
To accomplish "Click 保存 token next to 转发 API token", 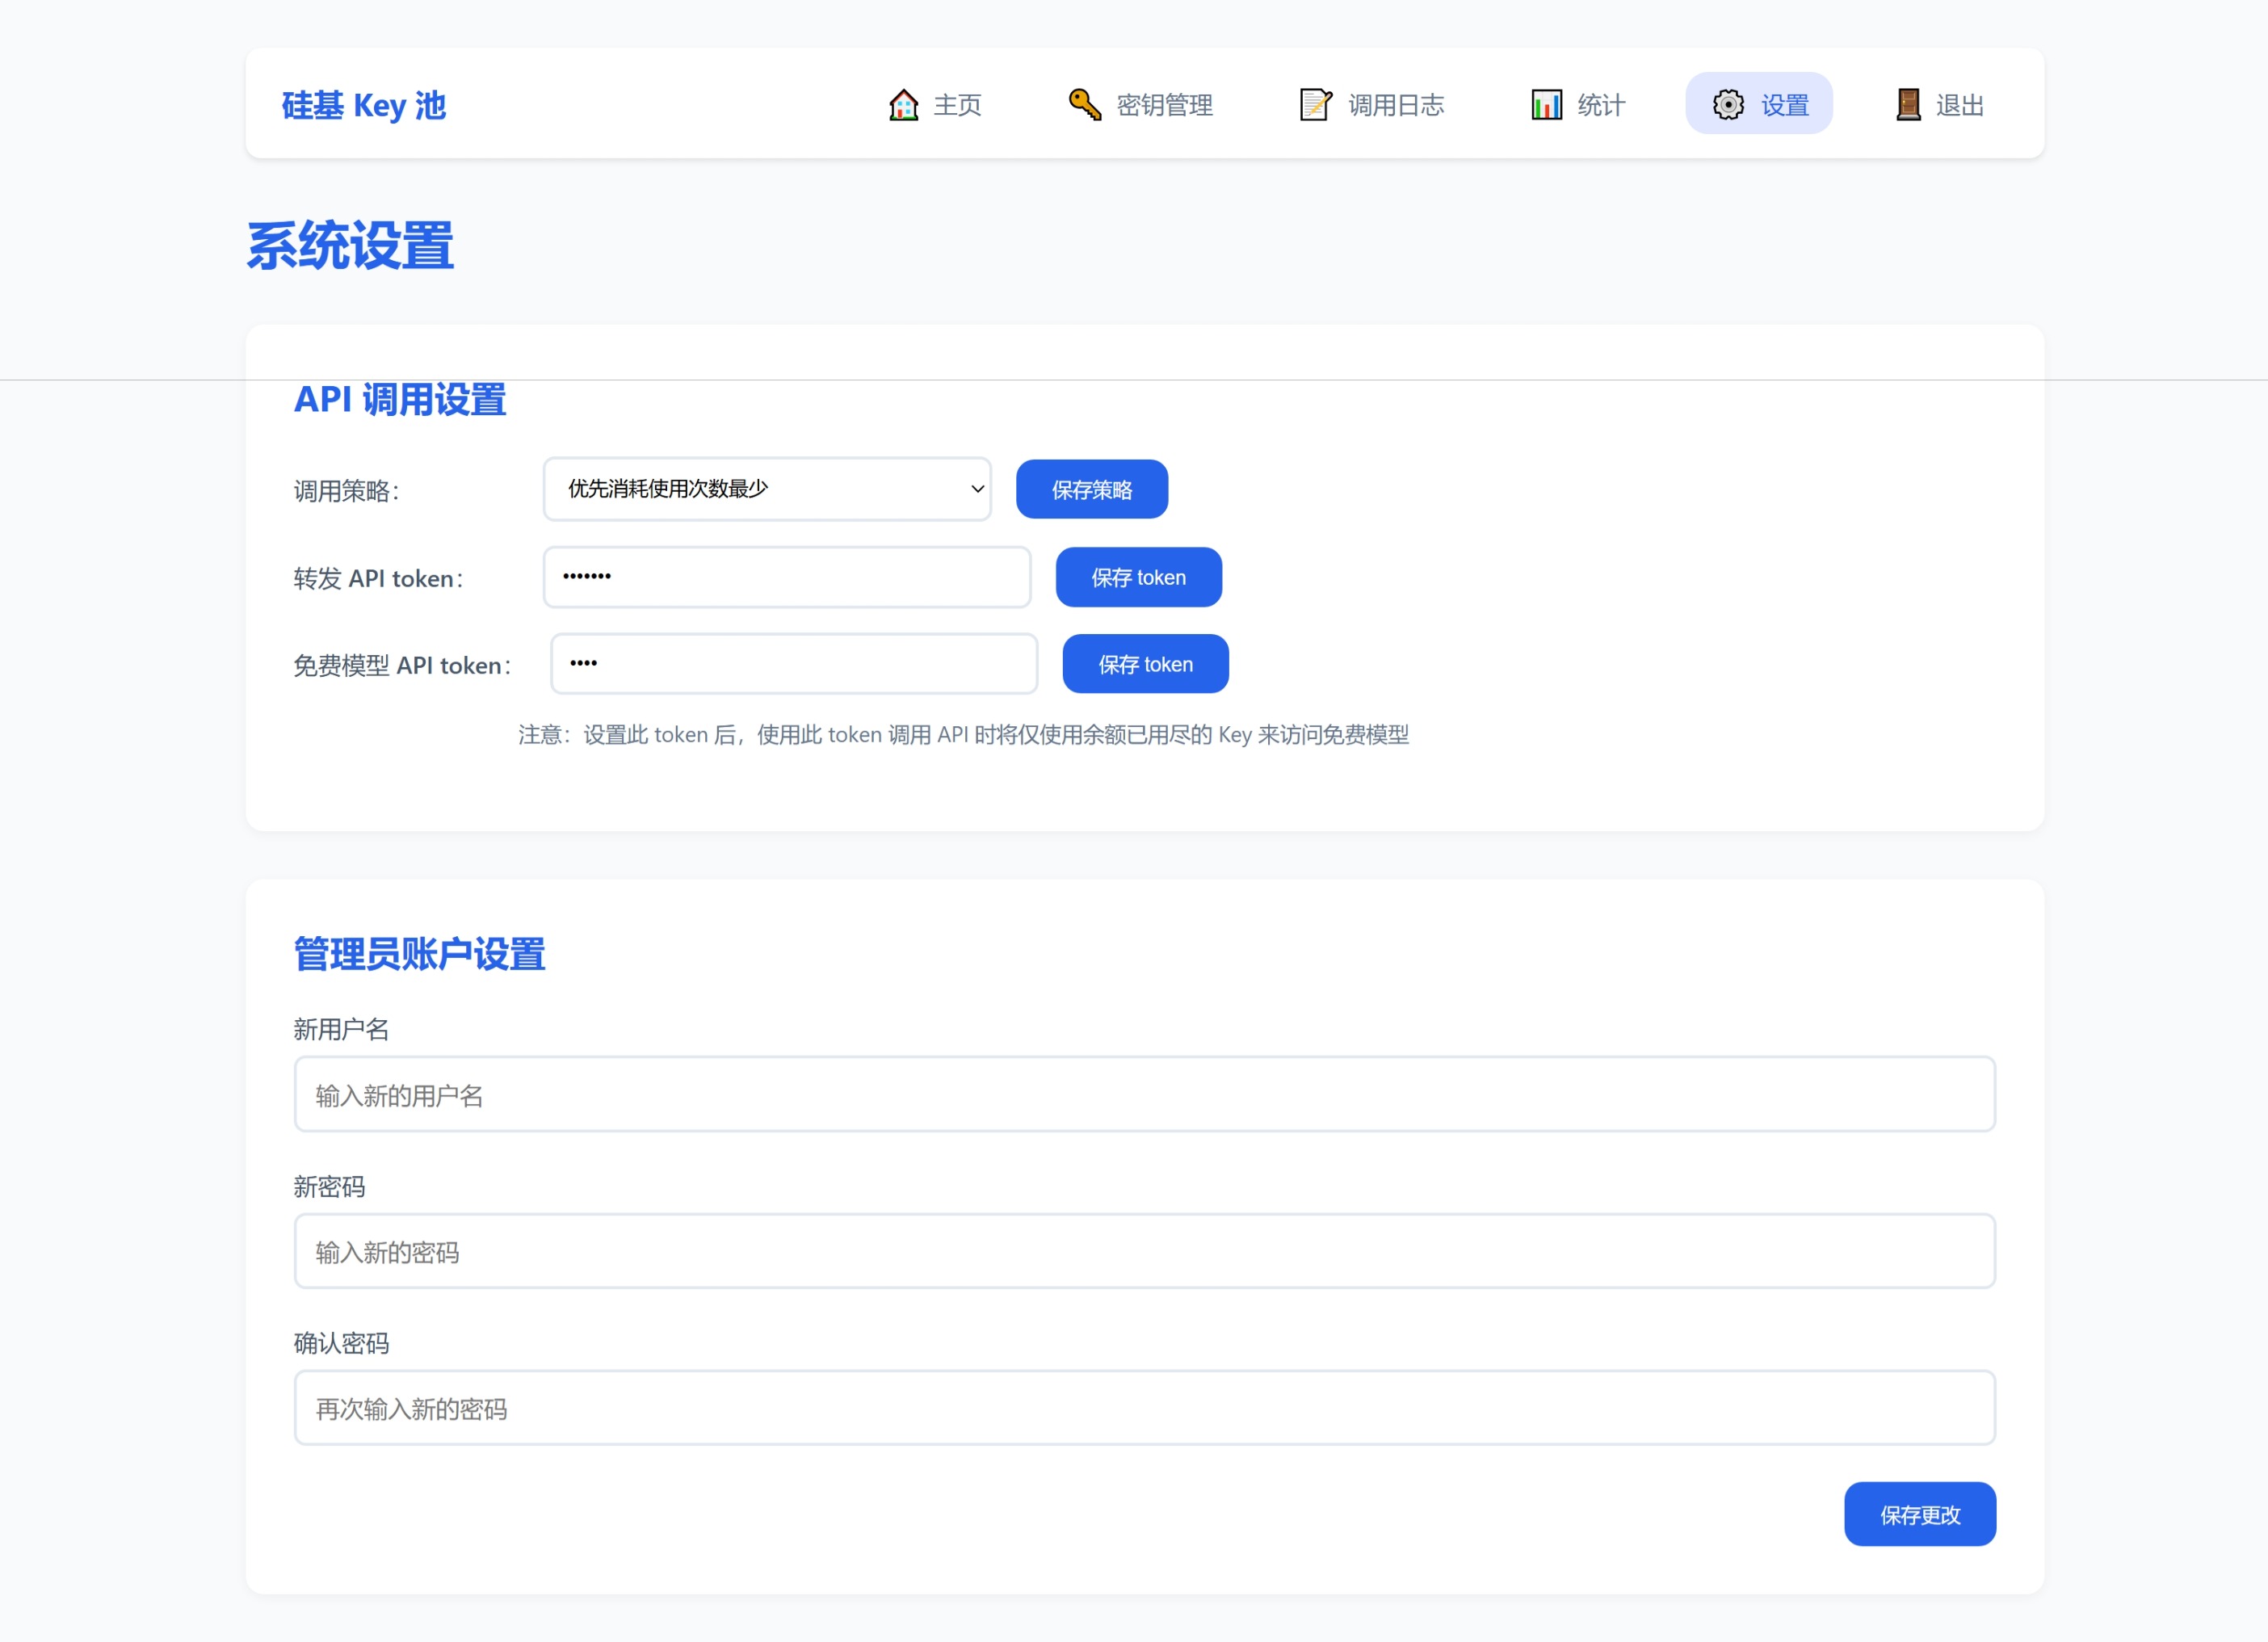I will 1138,577.
